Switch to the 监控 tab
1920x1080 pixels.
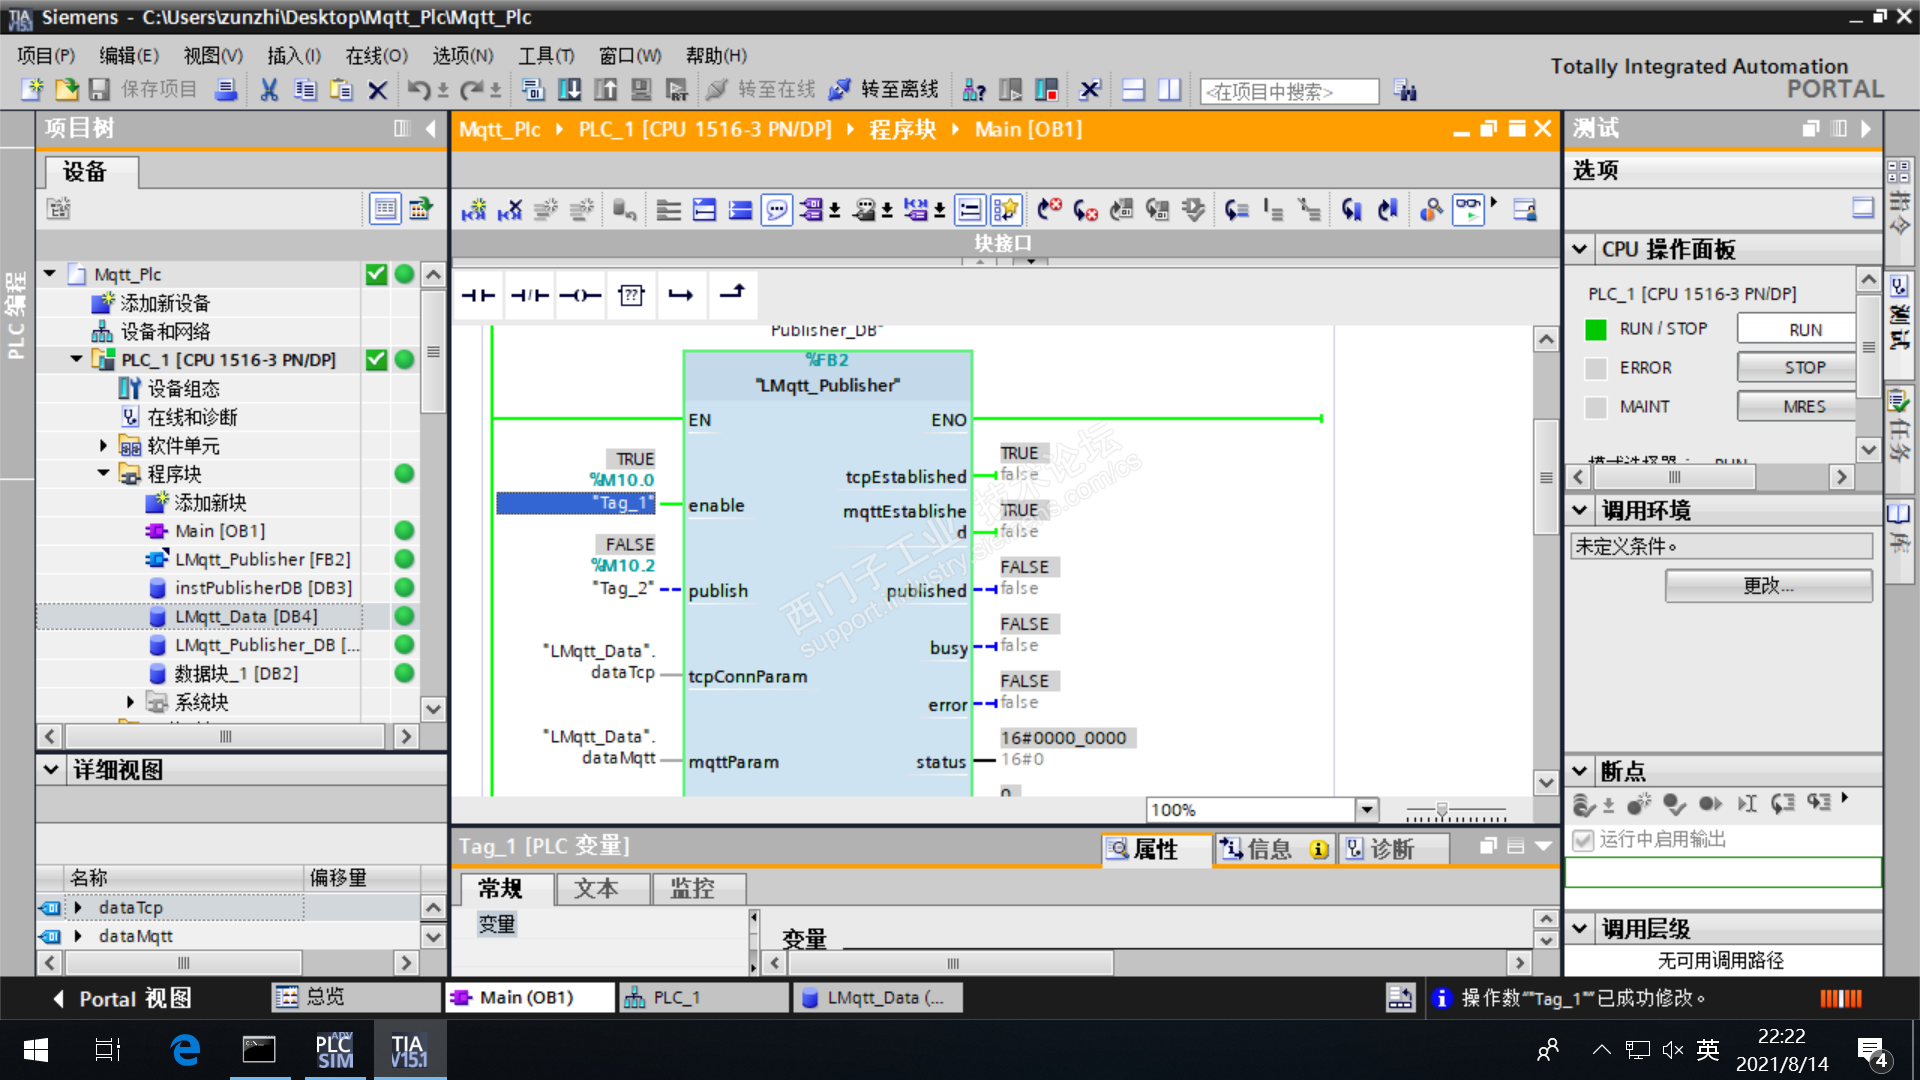point(692,888)
